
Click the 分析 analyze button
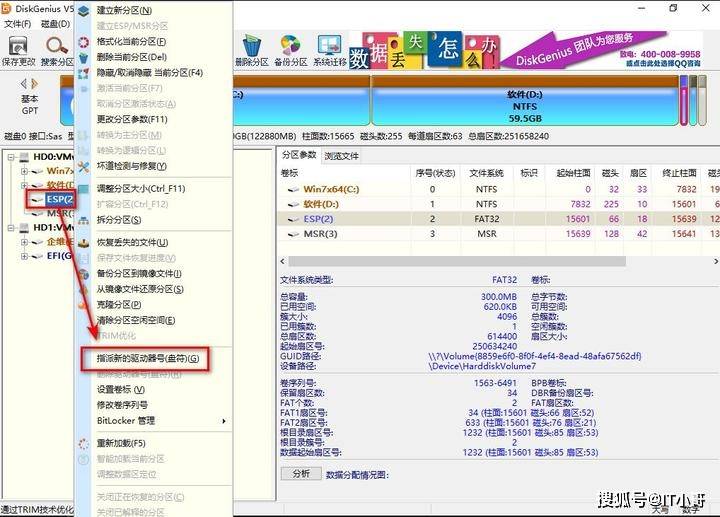point(301,474)
